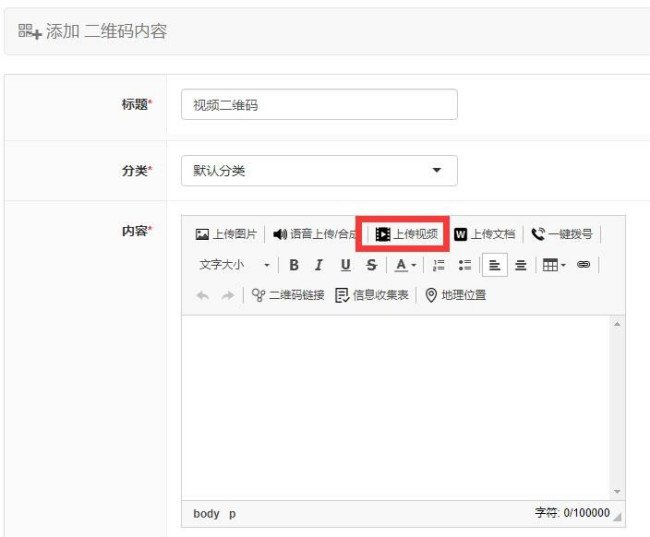
Task: Open the text color picker
Action: [x=405, y=265]
